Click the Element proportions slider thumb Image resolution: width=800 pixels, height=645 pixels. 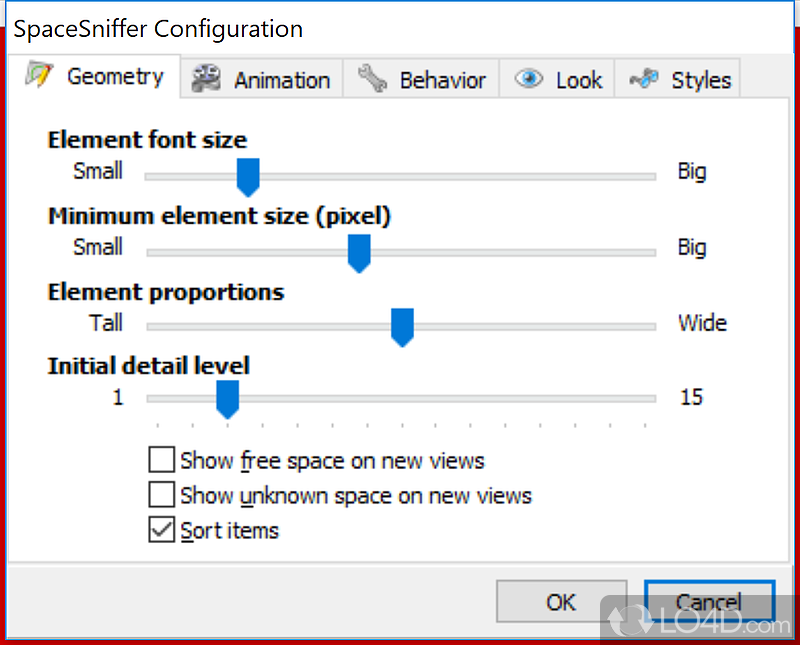[x=402, y=328]
